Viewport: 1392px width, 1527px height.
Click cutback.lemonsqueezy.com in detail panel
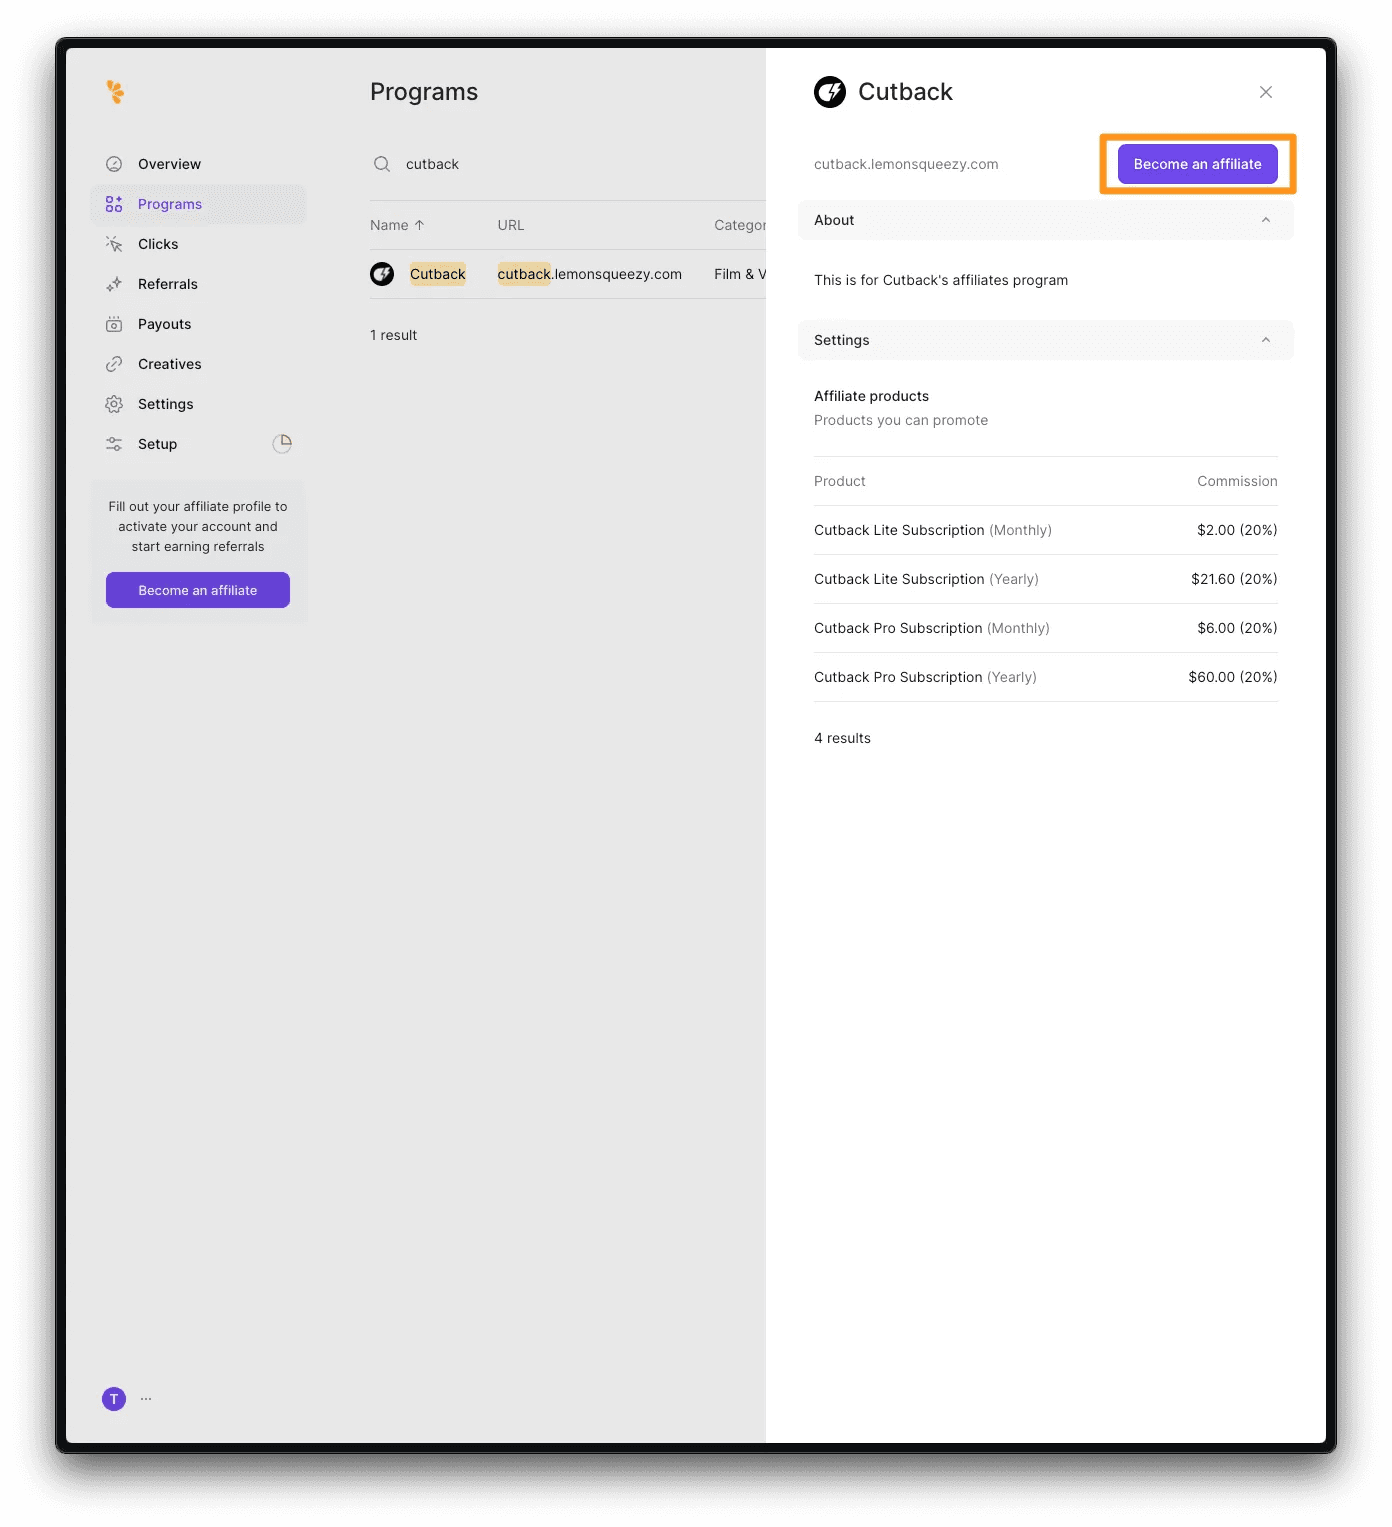pos(906,164)
